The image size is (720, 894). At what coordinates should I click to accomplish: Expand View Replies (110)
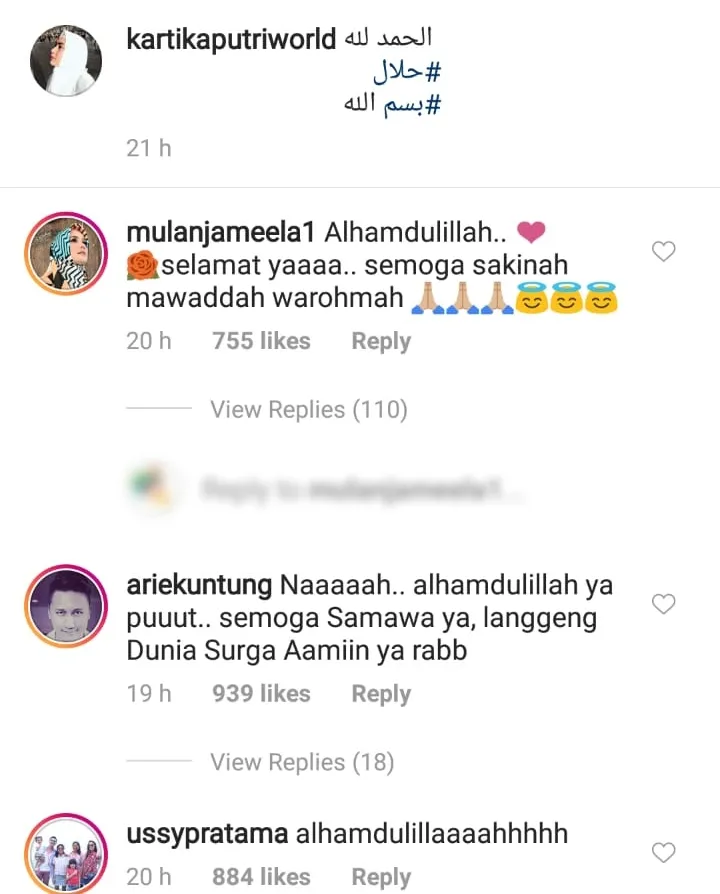(308, 409)
